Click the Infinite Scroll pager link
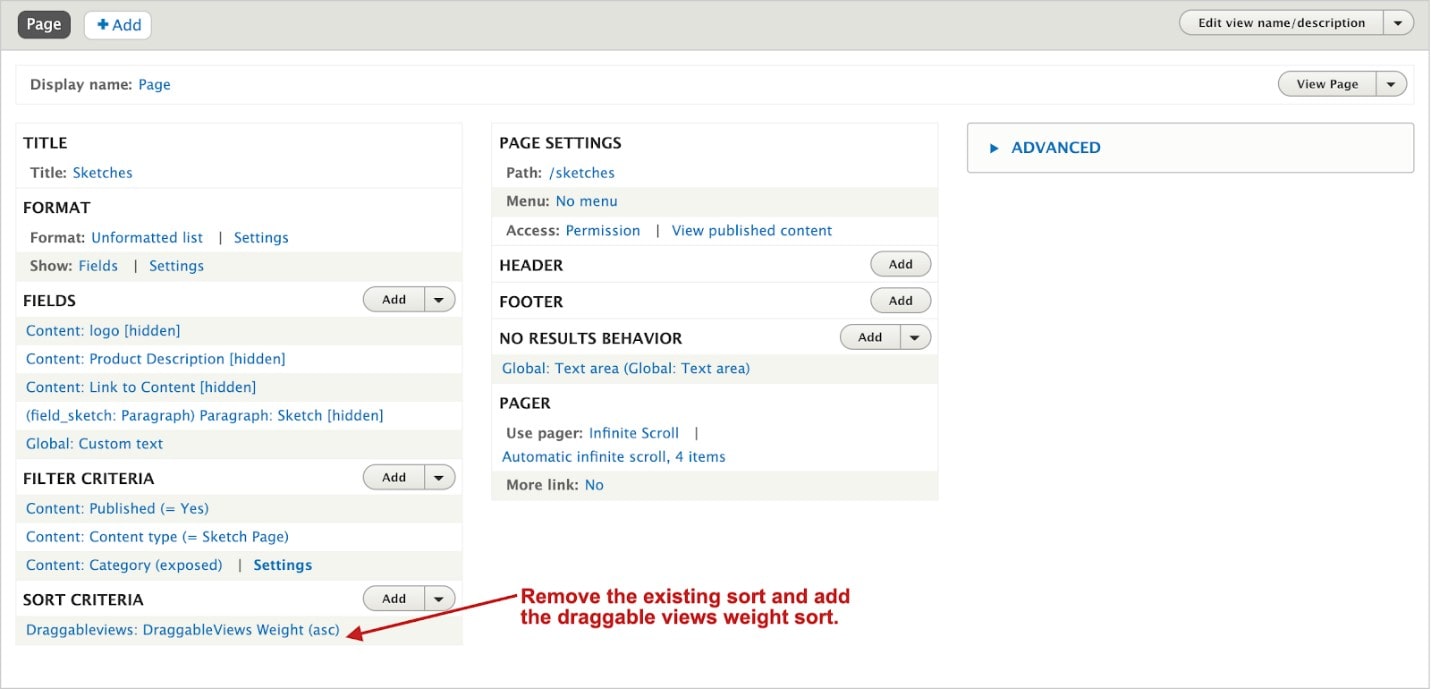This screenshot has width=1431, height=689. [x=634, y=434]
